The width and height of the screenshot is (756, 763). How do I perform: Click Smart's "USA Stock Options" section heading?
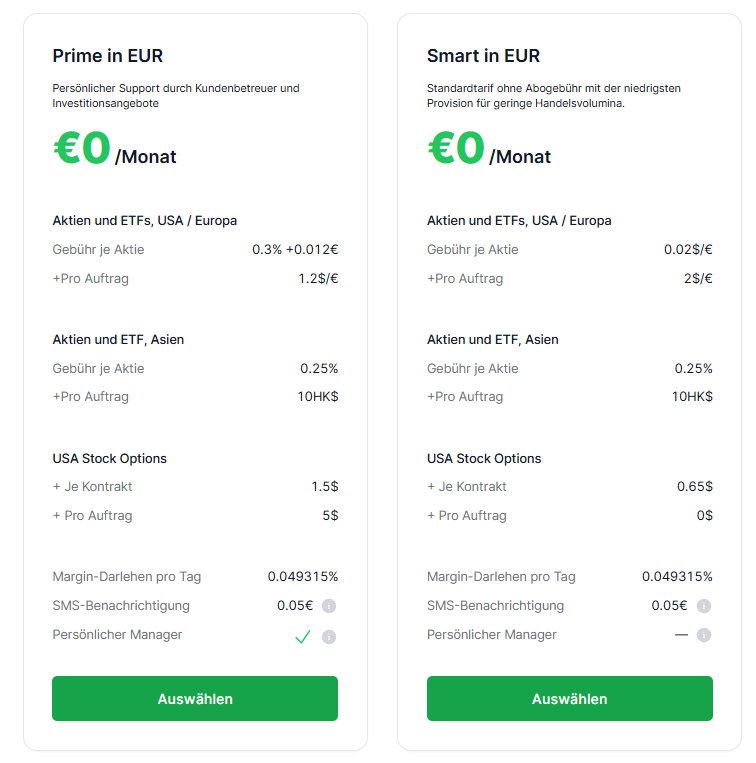[484, 459]
